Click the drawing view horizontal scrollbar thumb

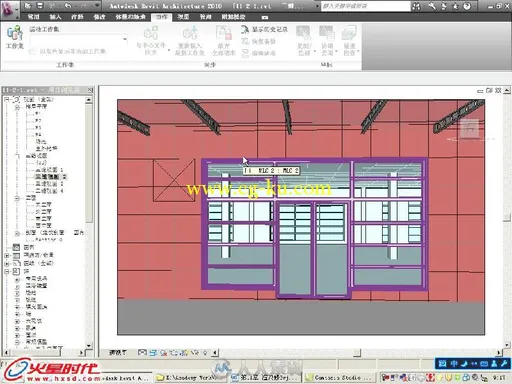click(x=357, y=352)
